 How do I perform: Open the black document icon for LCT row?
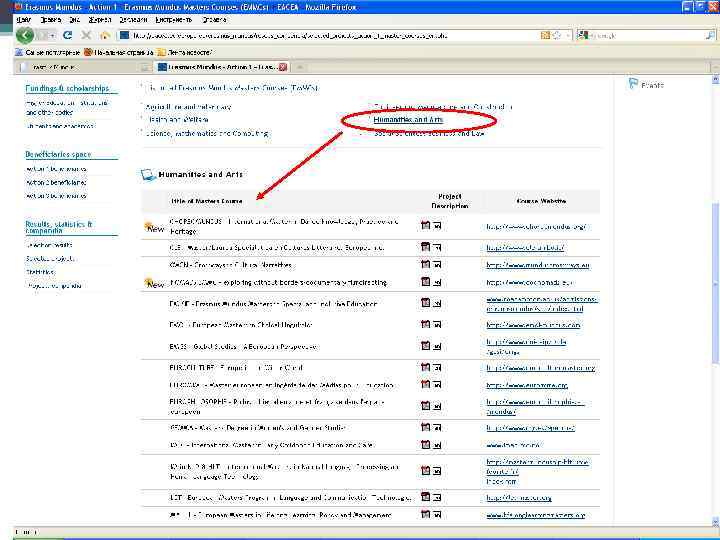click(x=437, y=497)
